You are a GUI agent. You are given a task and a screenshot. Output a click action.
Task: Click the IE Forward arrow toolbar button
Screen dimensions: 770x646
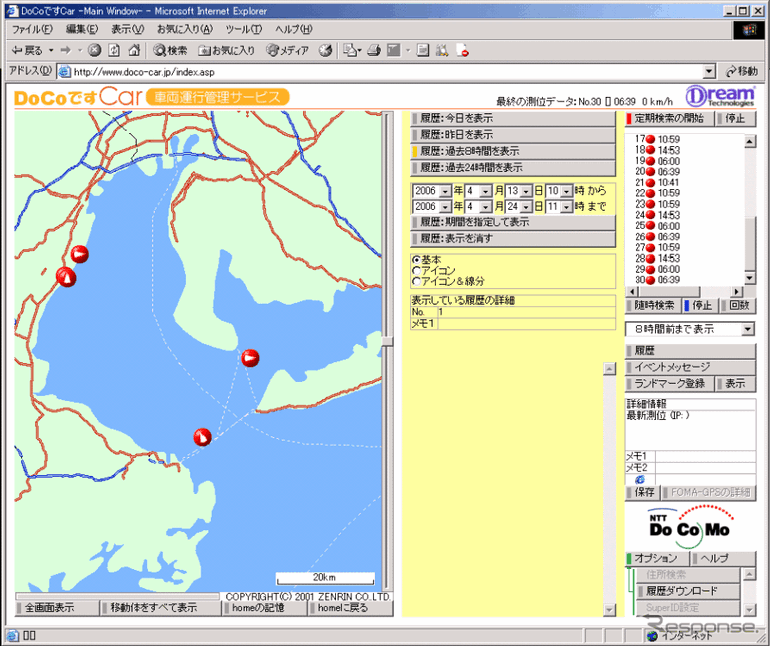(x=67, y=50)
